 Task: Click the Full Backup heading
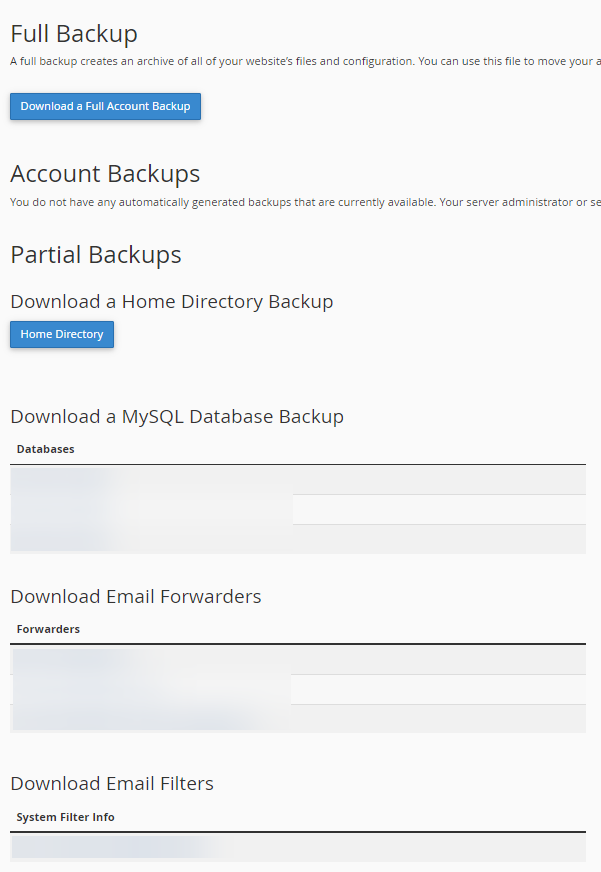(74, 33)
